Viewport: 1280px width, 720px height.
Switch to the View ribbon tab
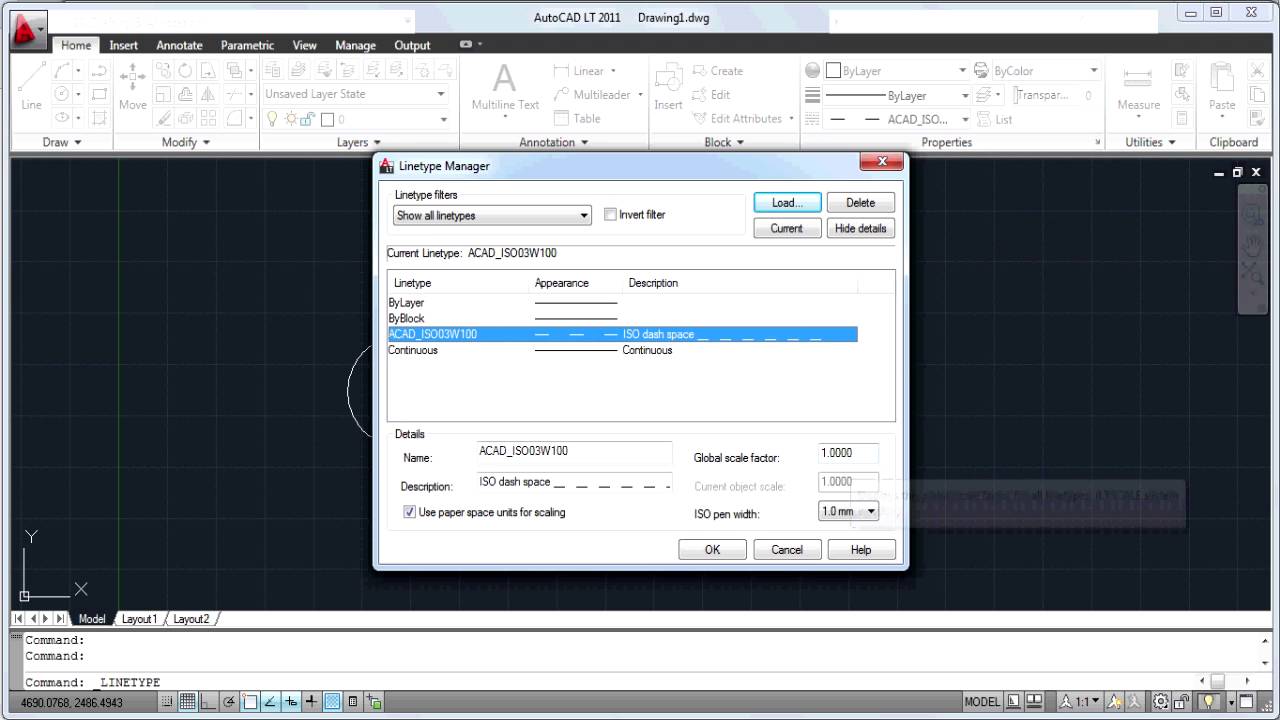click(305, 45)
